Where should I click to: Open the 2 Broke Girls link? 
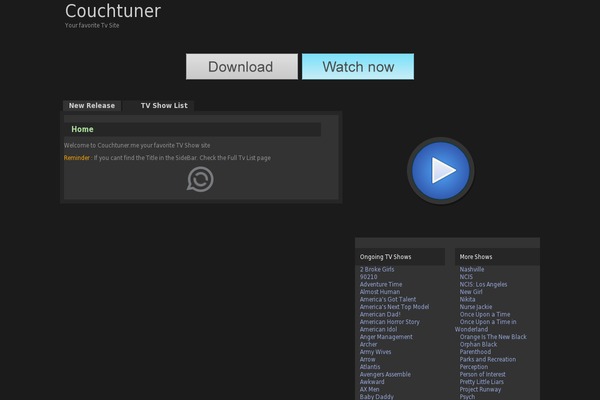pos(377,269)
